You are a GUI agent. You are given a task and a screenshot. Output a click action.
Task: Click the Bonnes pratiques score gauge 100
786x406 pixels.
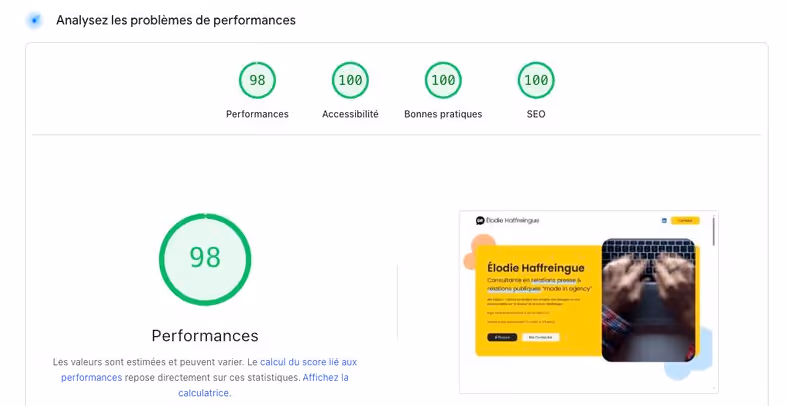tap(443, 80)
